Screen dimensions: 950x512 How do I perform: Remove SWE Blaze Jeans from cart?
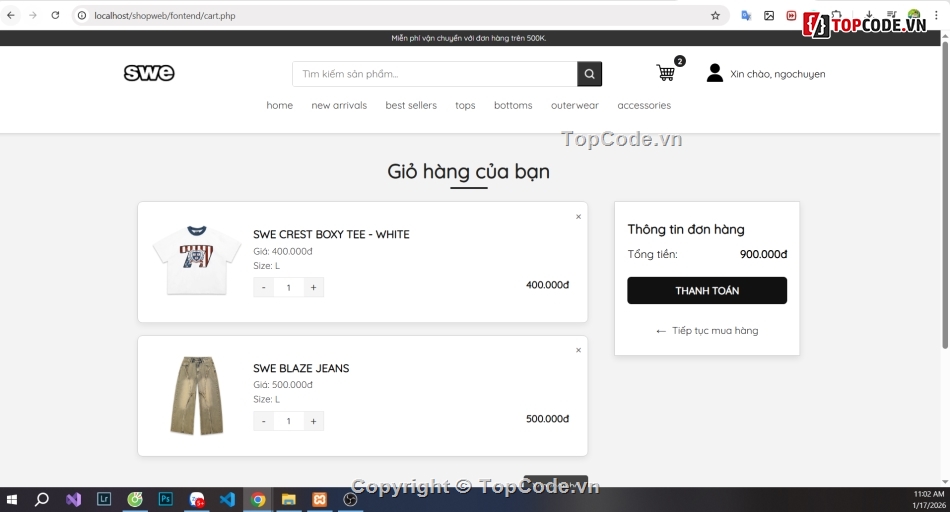(578, 351)
